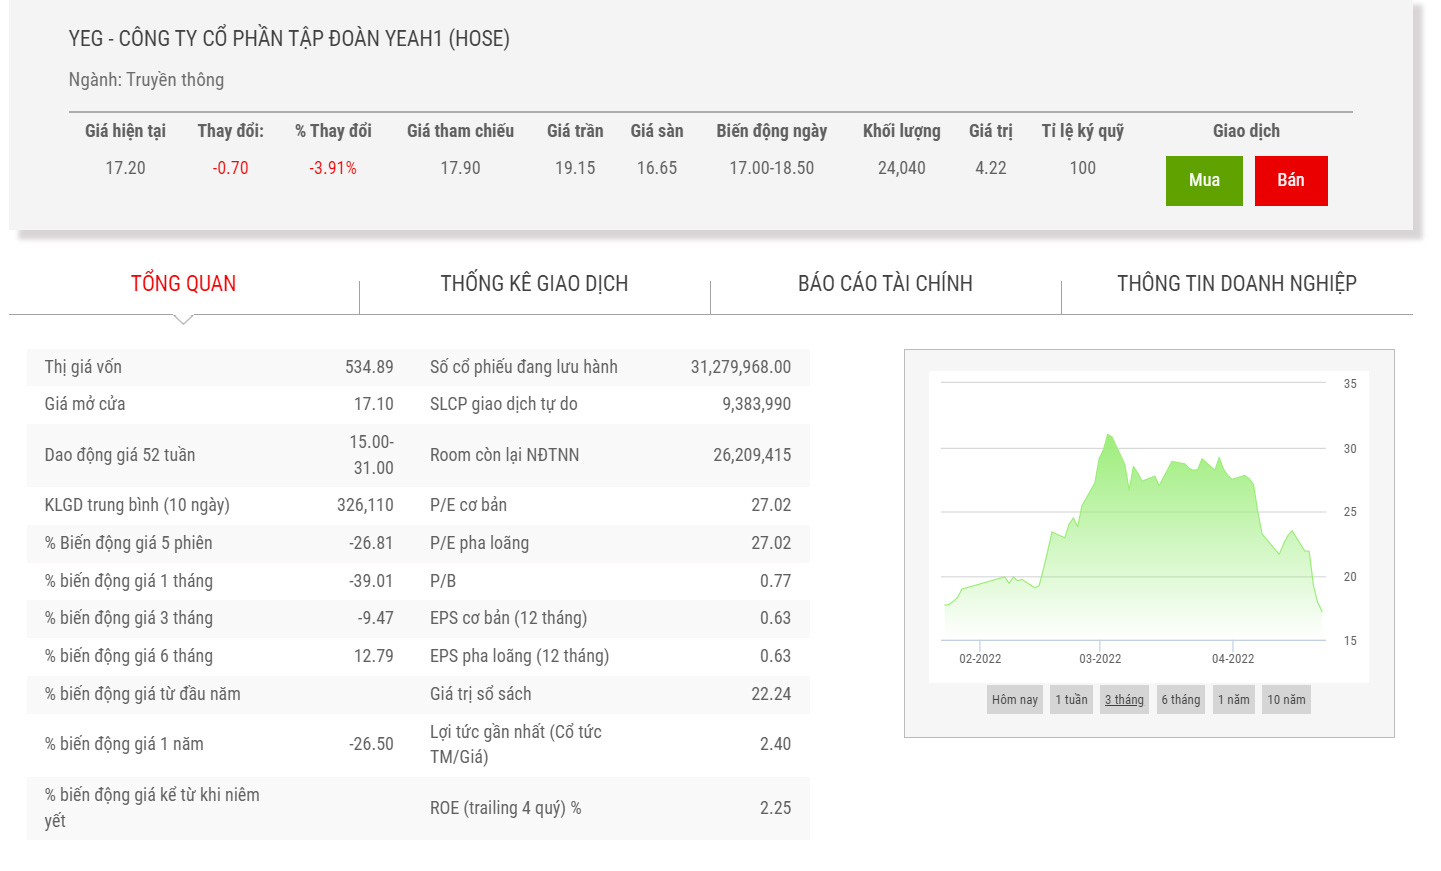Screen dimensions: 1441x871
Task: Click the P/E cơ bản row
Action: point(610,505)
